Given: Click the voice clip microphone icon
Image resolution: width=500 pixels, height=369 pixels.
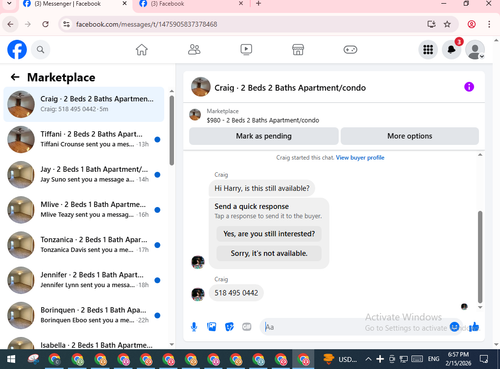Looking at the screenshot, I should coord(194,327).
